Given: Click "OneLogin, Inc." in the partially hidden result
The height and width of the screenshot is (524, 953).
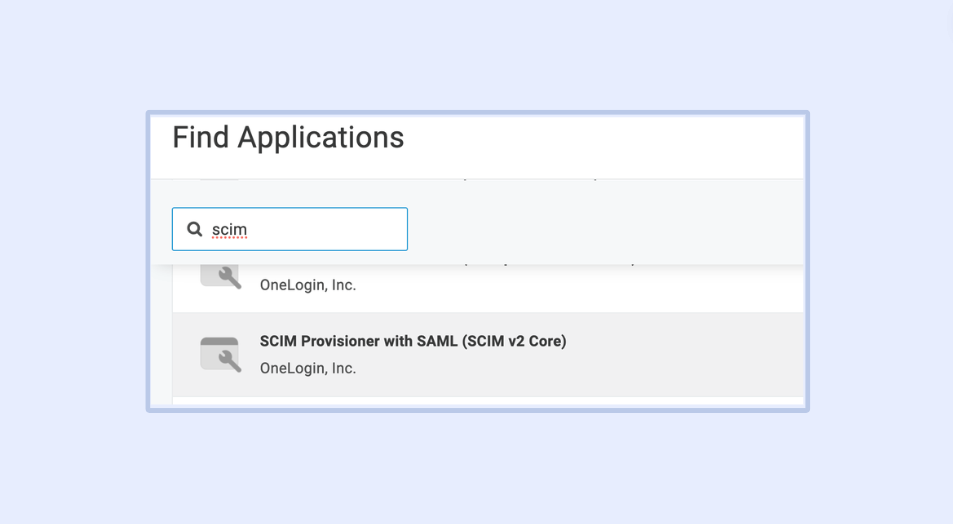Looking at the screenshot, I should 307,285.
